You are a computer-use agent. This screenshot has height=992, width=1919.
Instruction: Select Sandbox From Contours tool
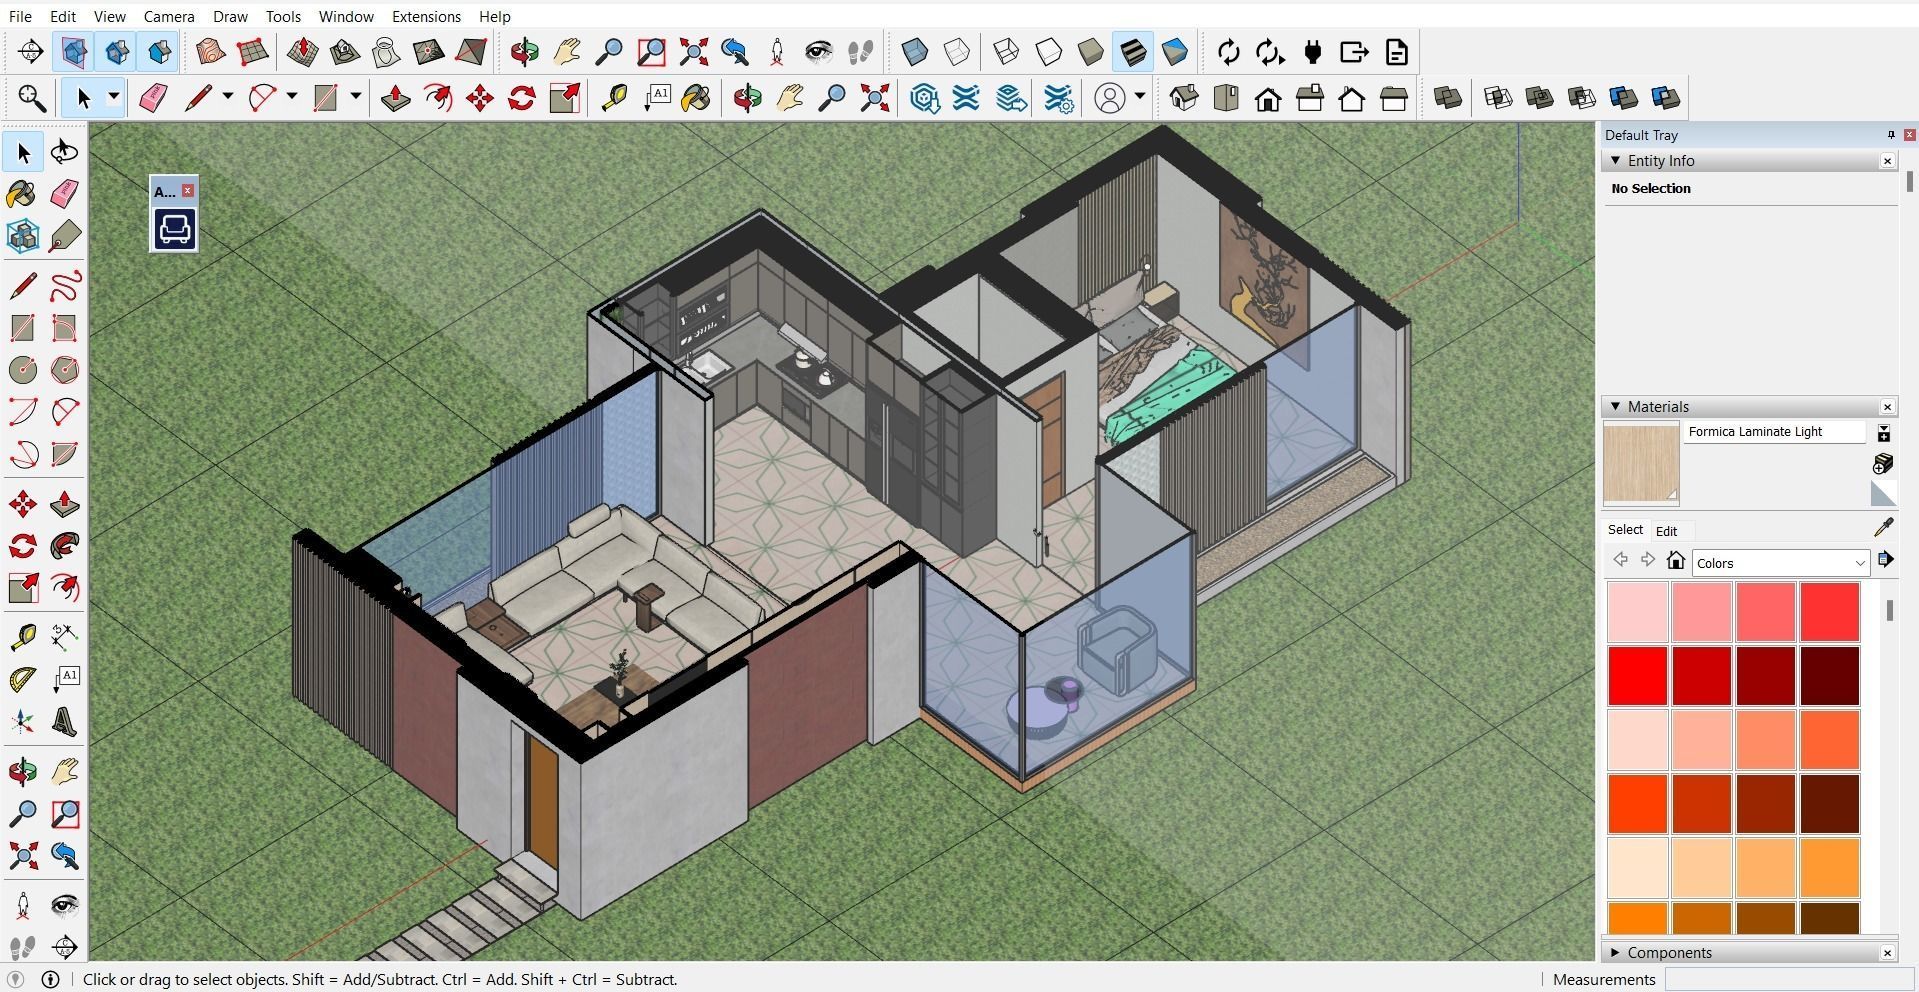(210, 52)
